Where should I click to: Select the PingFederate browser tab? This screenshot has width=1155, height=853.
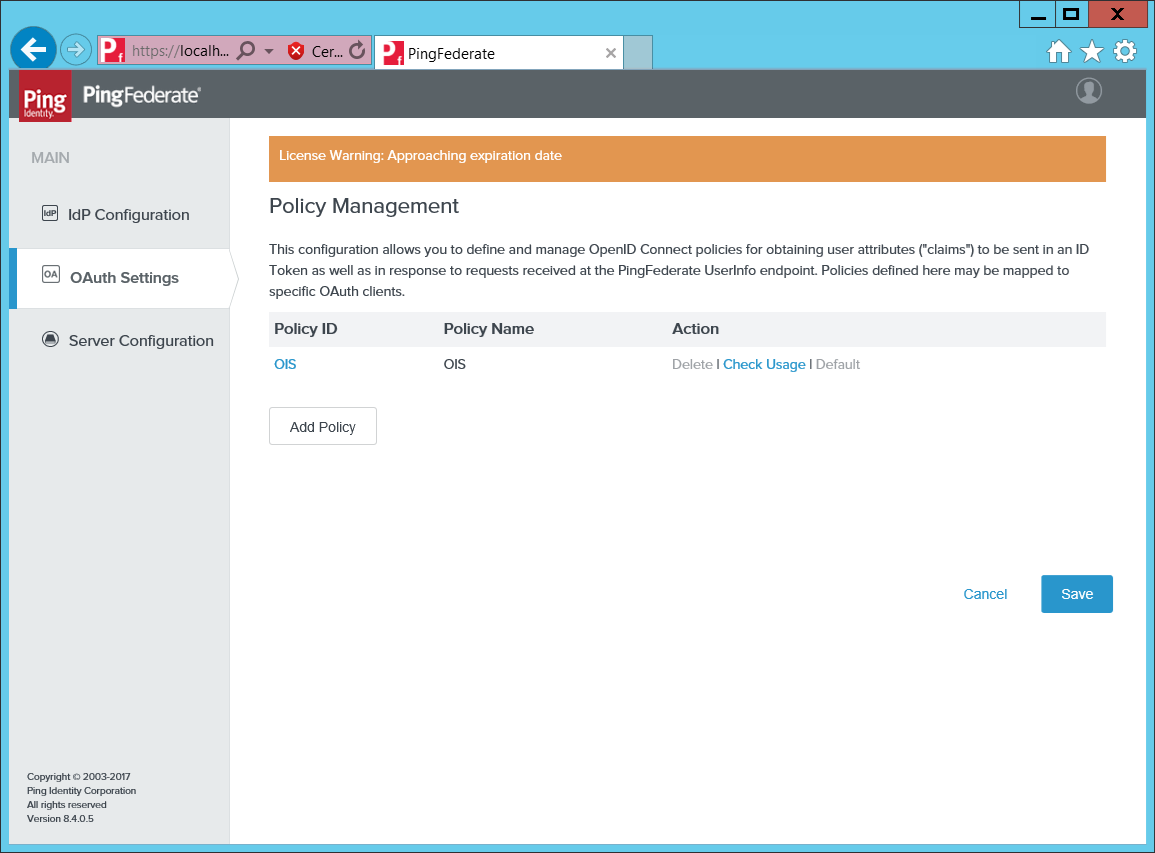(499, 53)
